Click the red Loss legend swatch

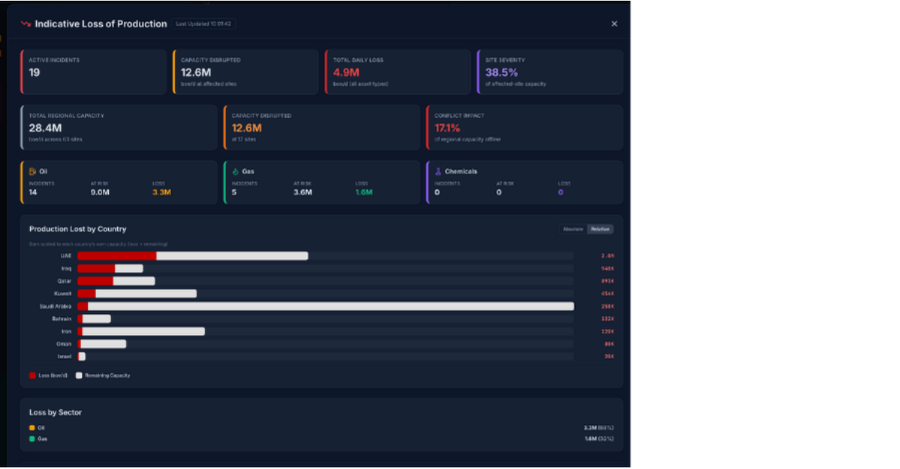[32, 375]
